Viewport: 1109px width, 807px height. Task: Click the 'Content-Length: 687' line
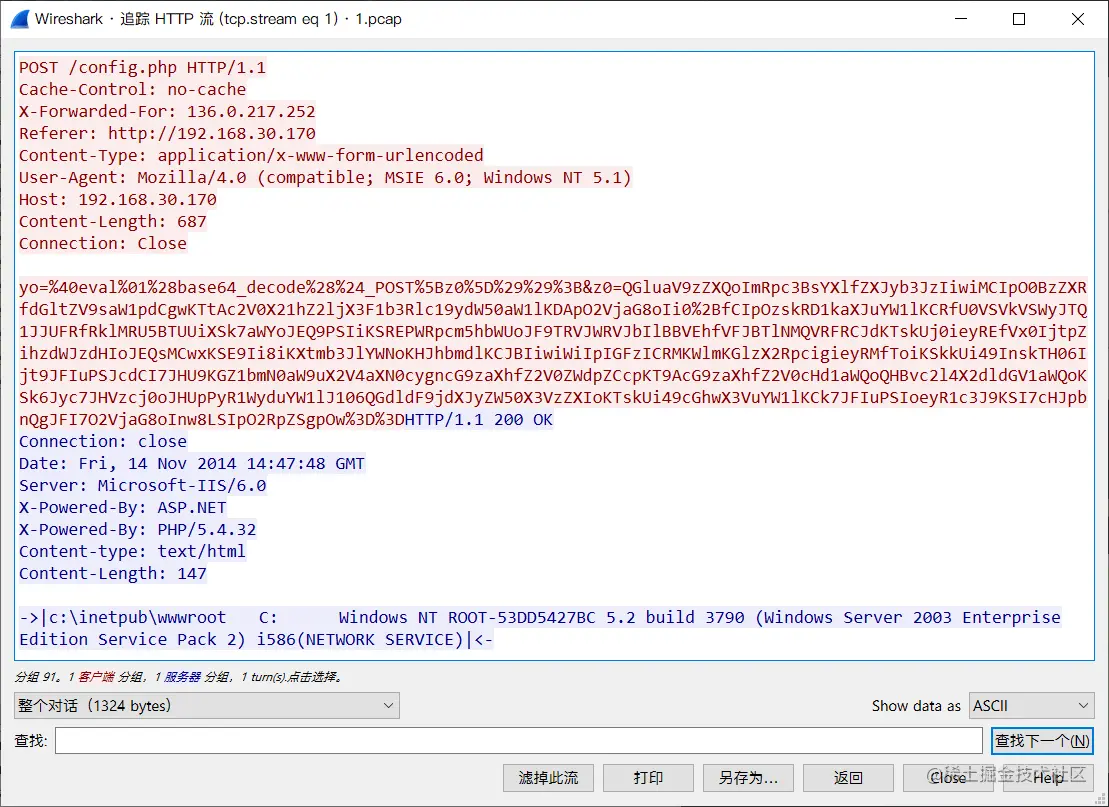(x=112, y=221)
